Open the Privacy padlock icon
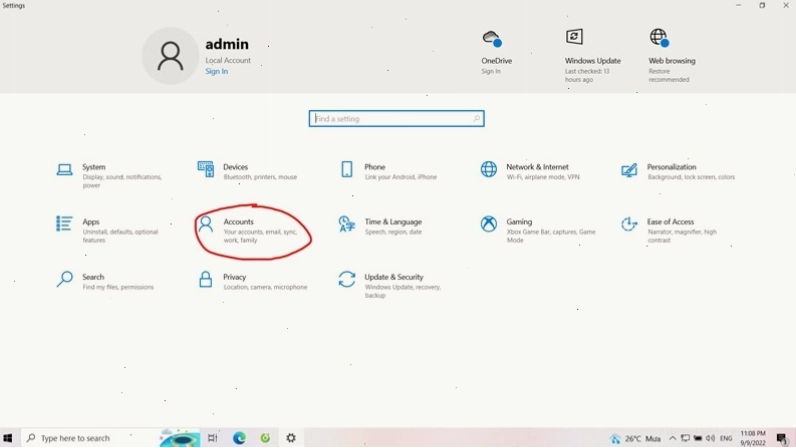Screen dimensions: 796x448 pyautogui.click(x=206, y=279)
